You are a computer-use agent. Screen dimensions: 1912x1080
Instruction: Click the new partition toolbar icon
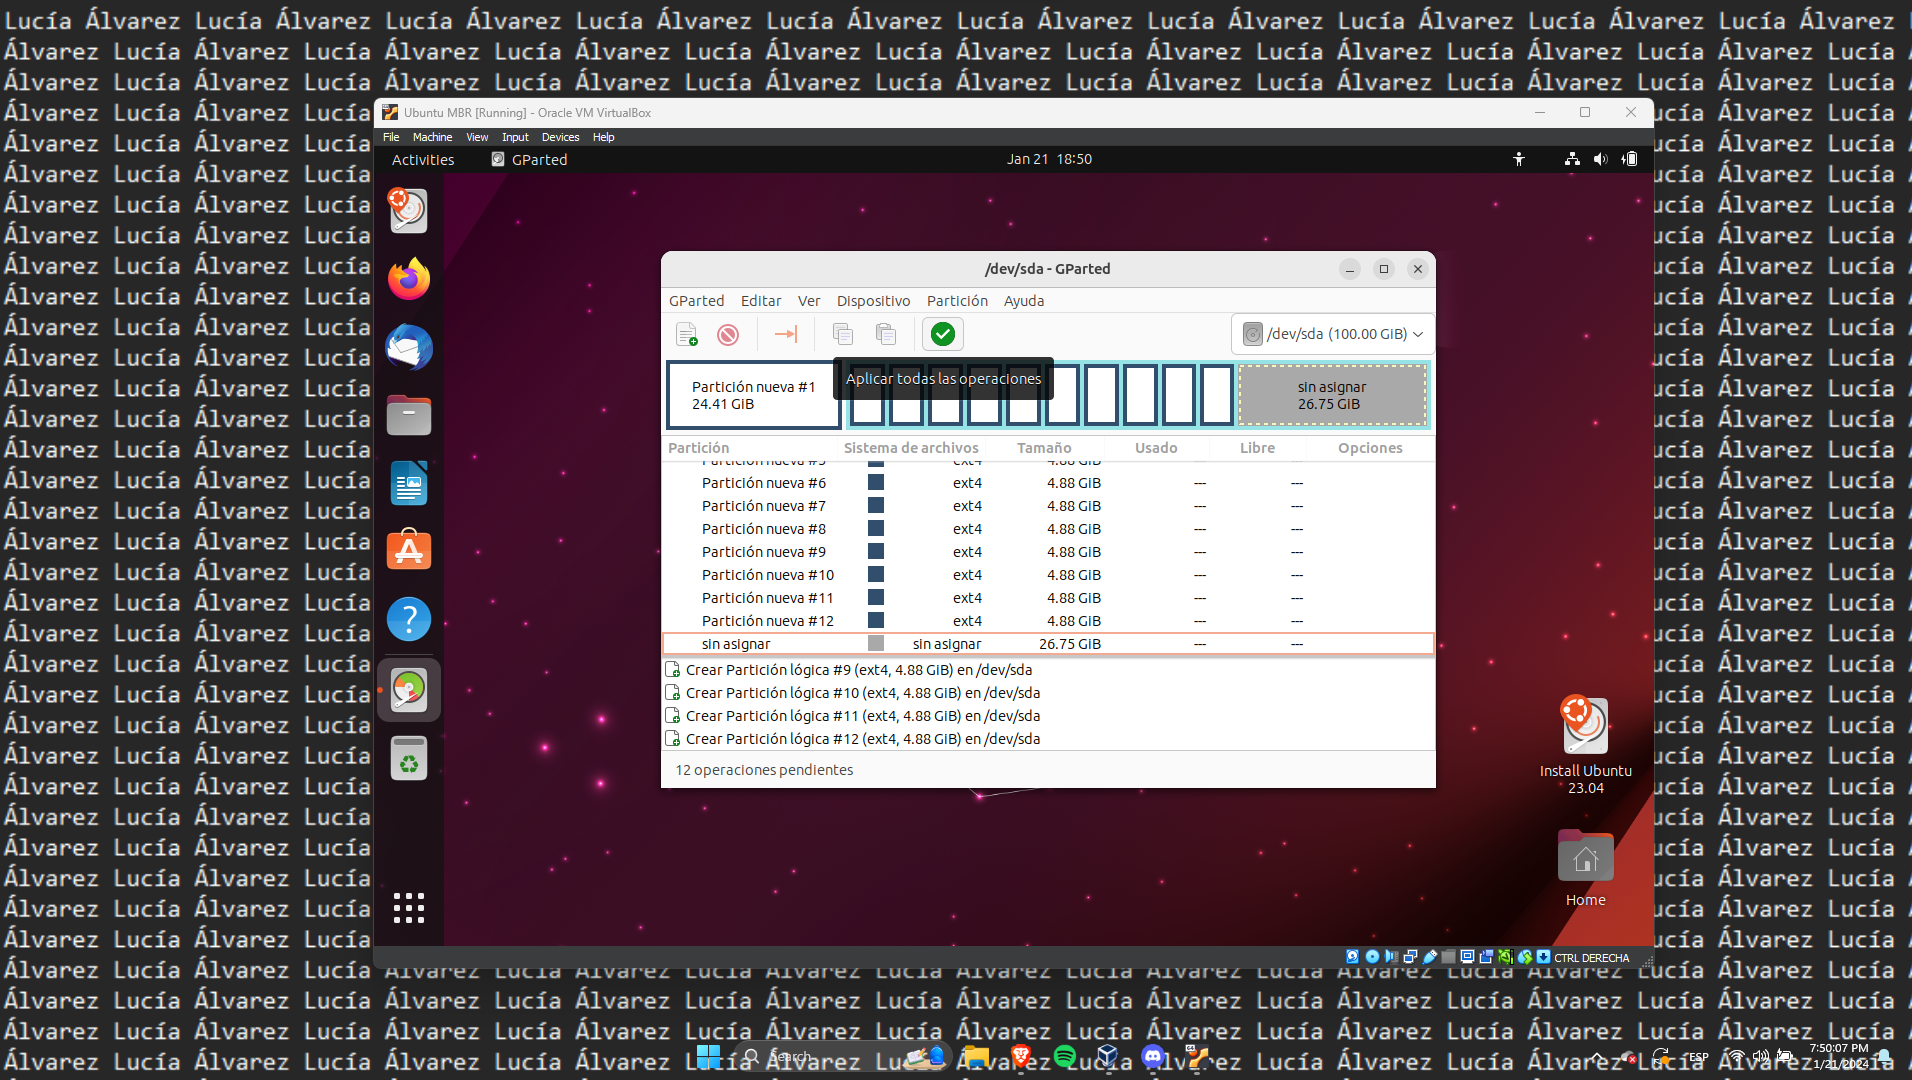(686, 334)
